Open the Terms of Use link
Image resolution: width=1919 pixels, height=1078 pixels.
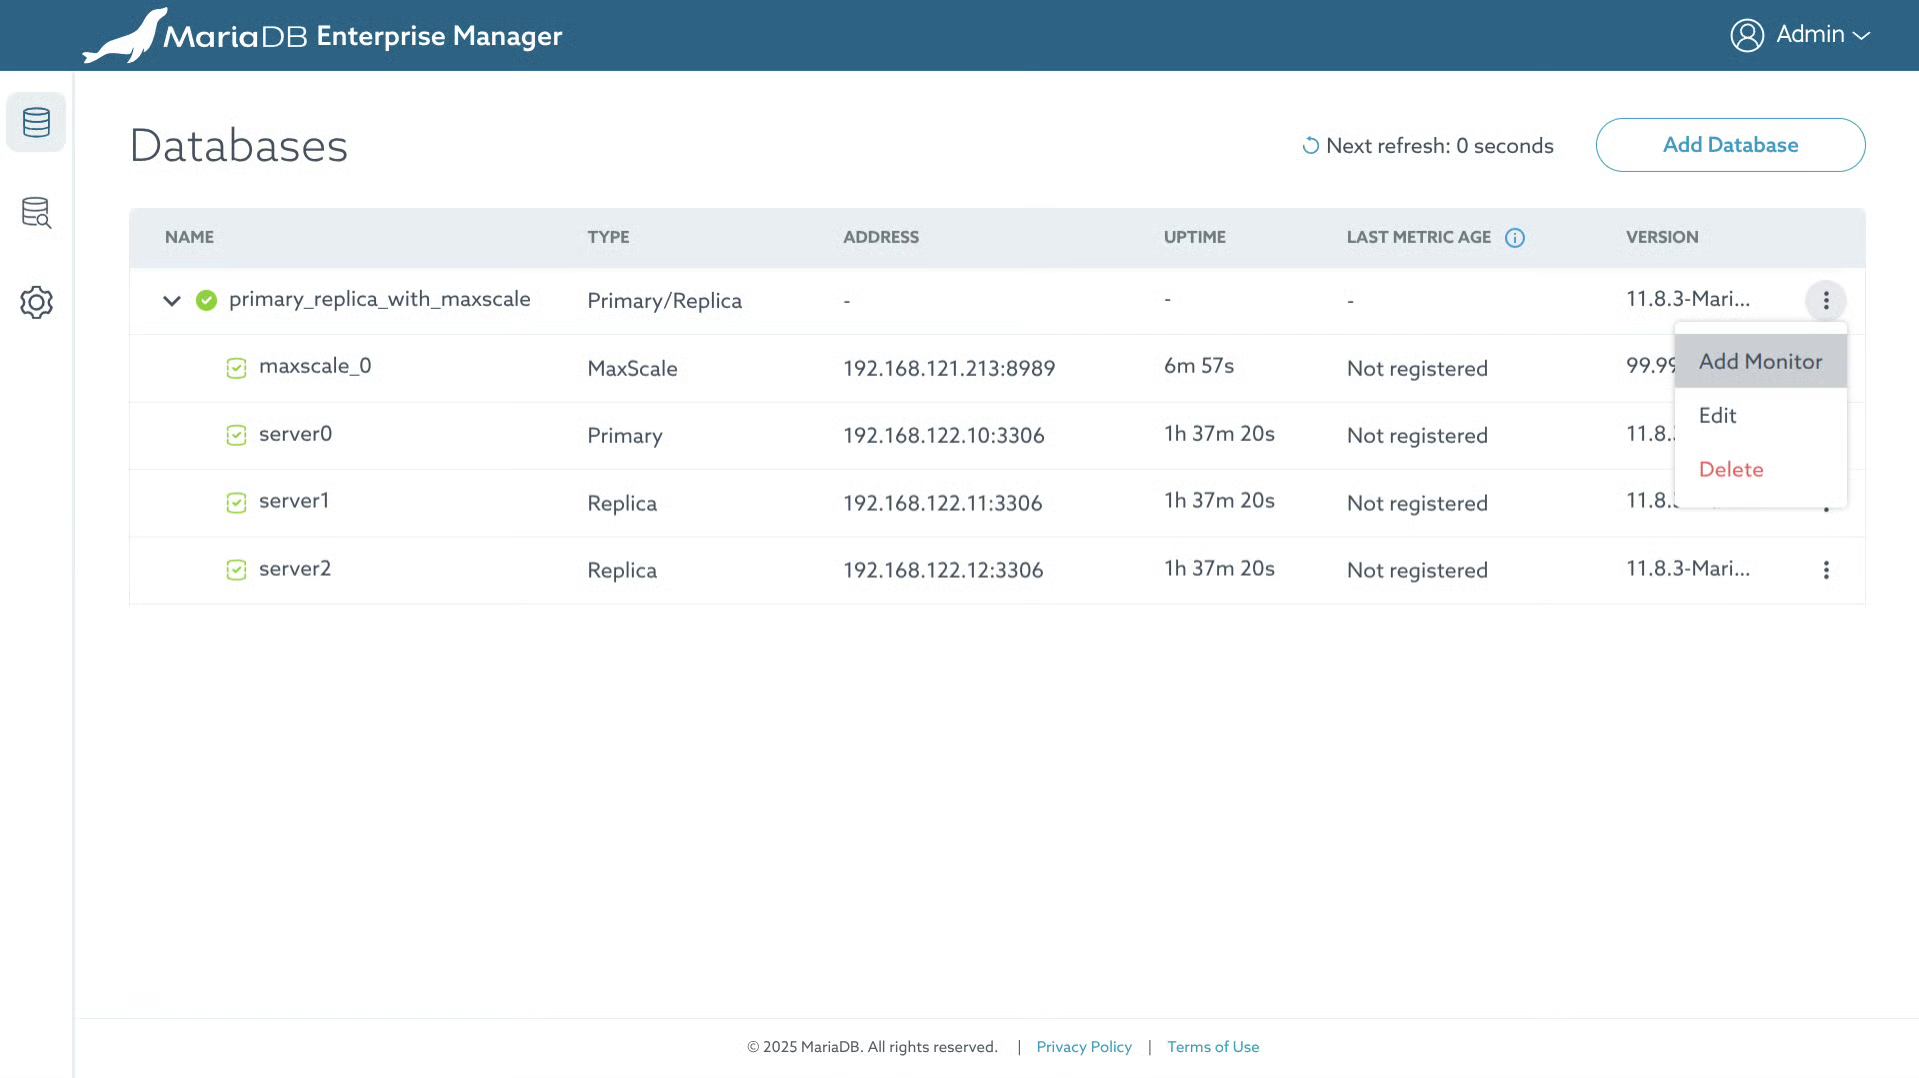1212,1047
